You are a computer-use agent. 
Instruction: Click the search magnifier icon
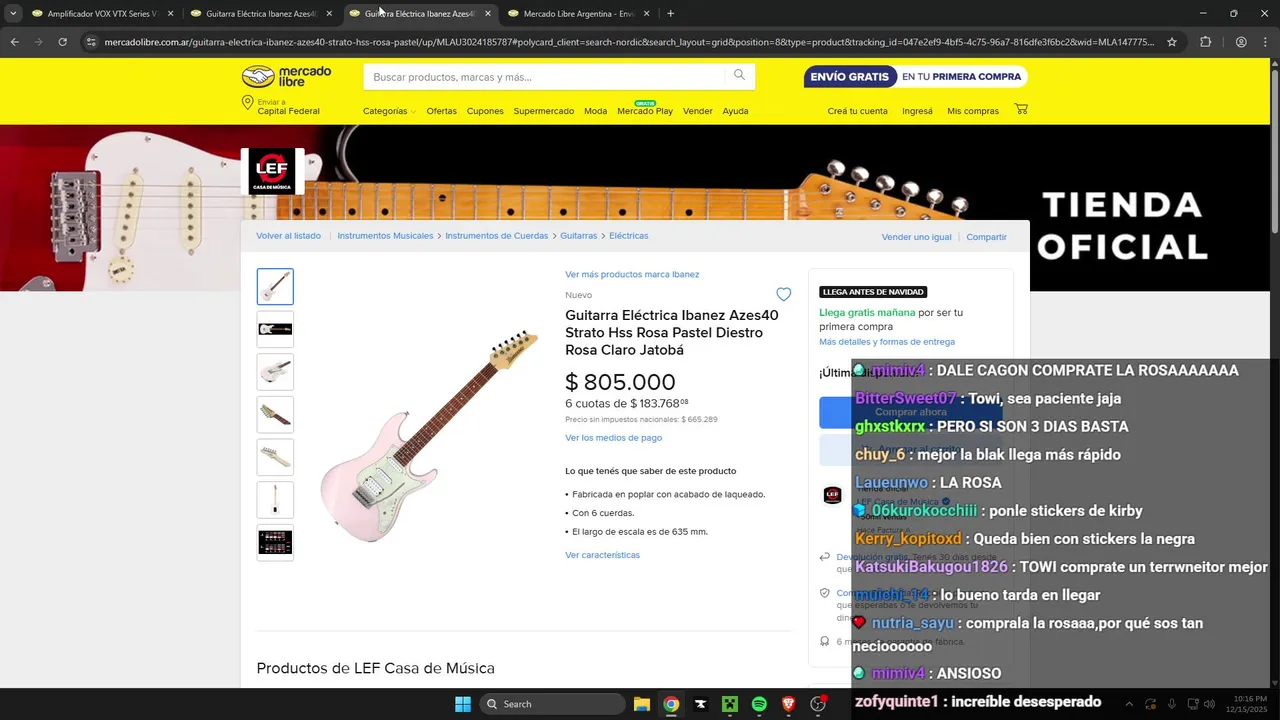[739, 76]
